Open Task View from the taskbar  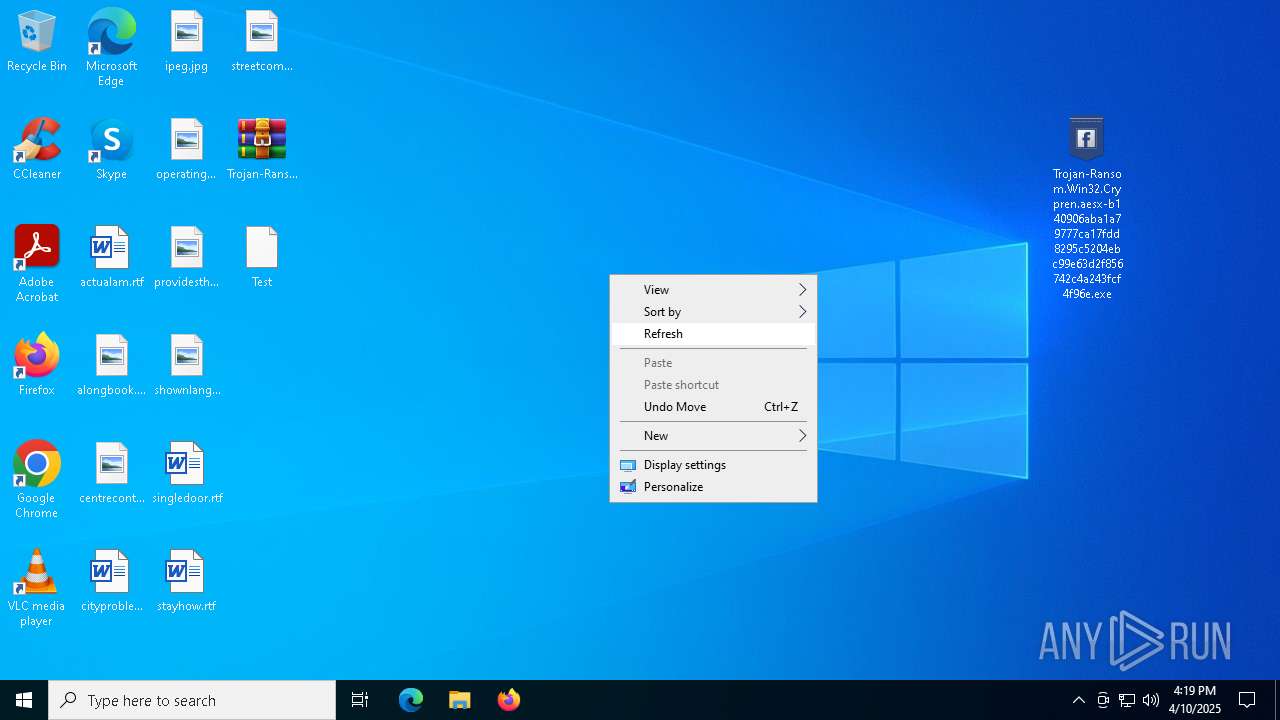pyautogui.click(x=360, y=700)
